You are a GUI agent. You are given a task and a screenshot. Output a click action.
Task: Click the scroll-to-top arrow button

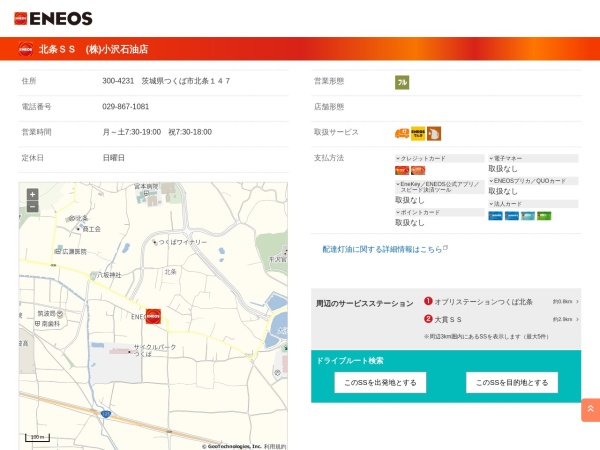[x=590, y=409]
